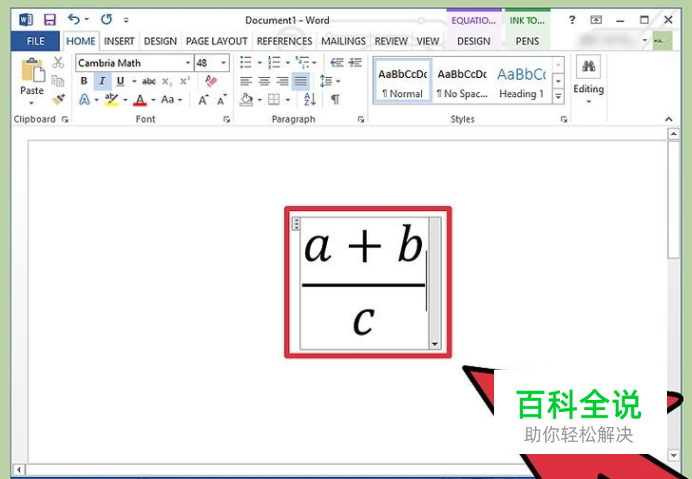Viewport: 692px width, 479px height.
Task: Toggle superscript formatting
Action: coord(185,81)
